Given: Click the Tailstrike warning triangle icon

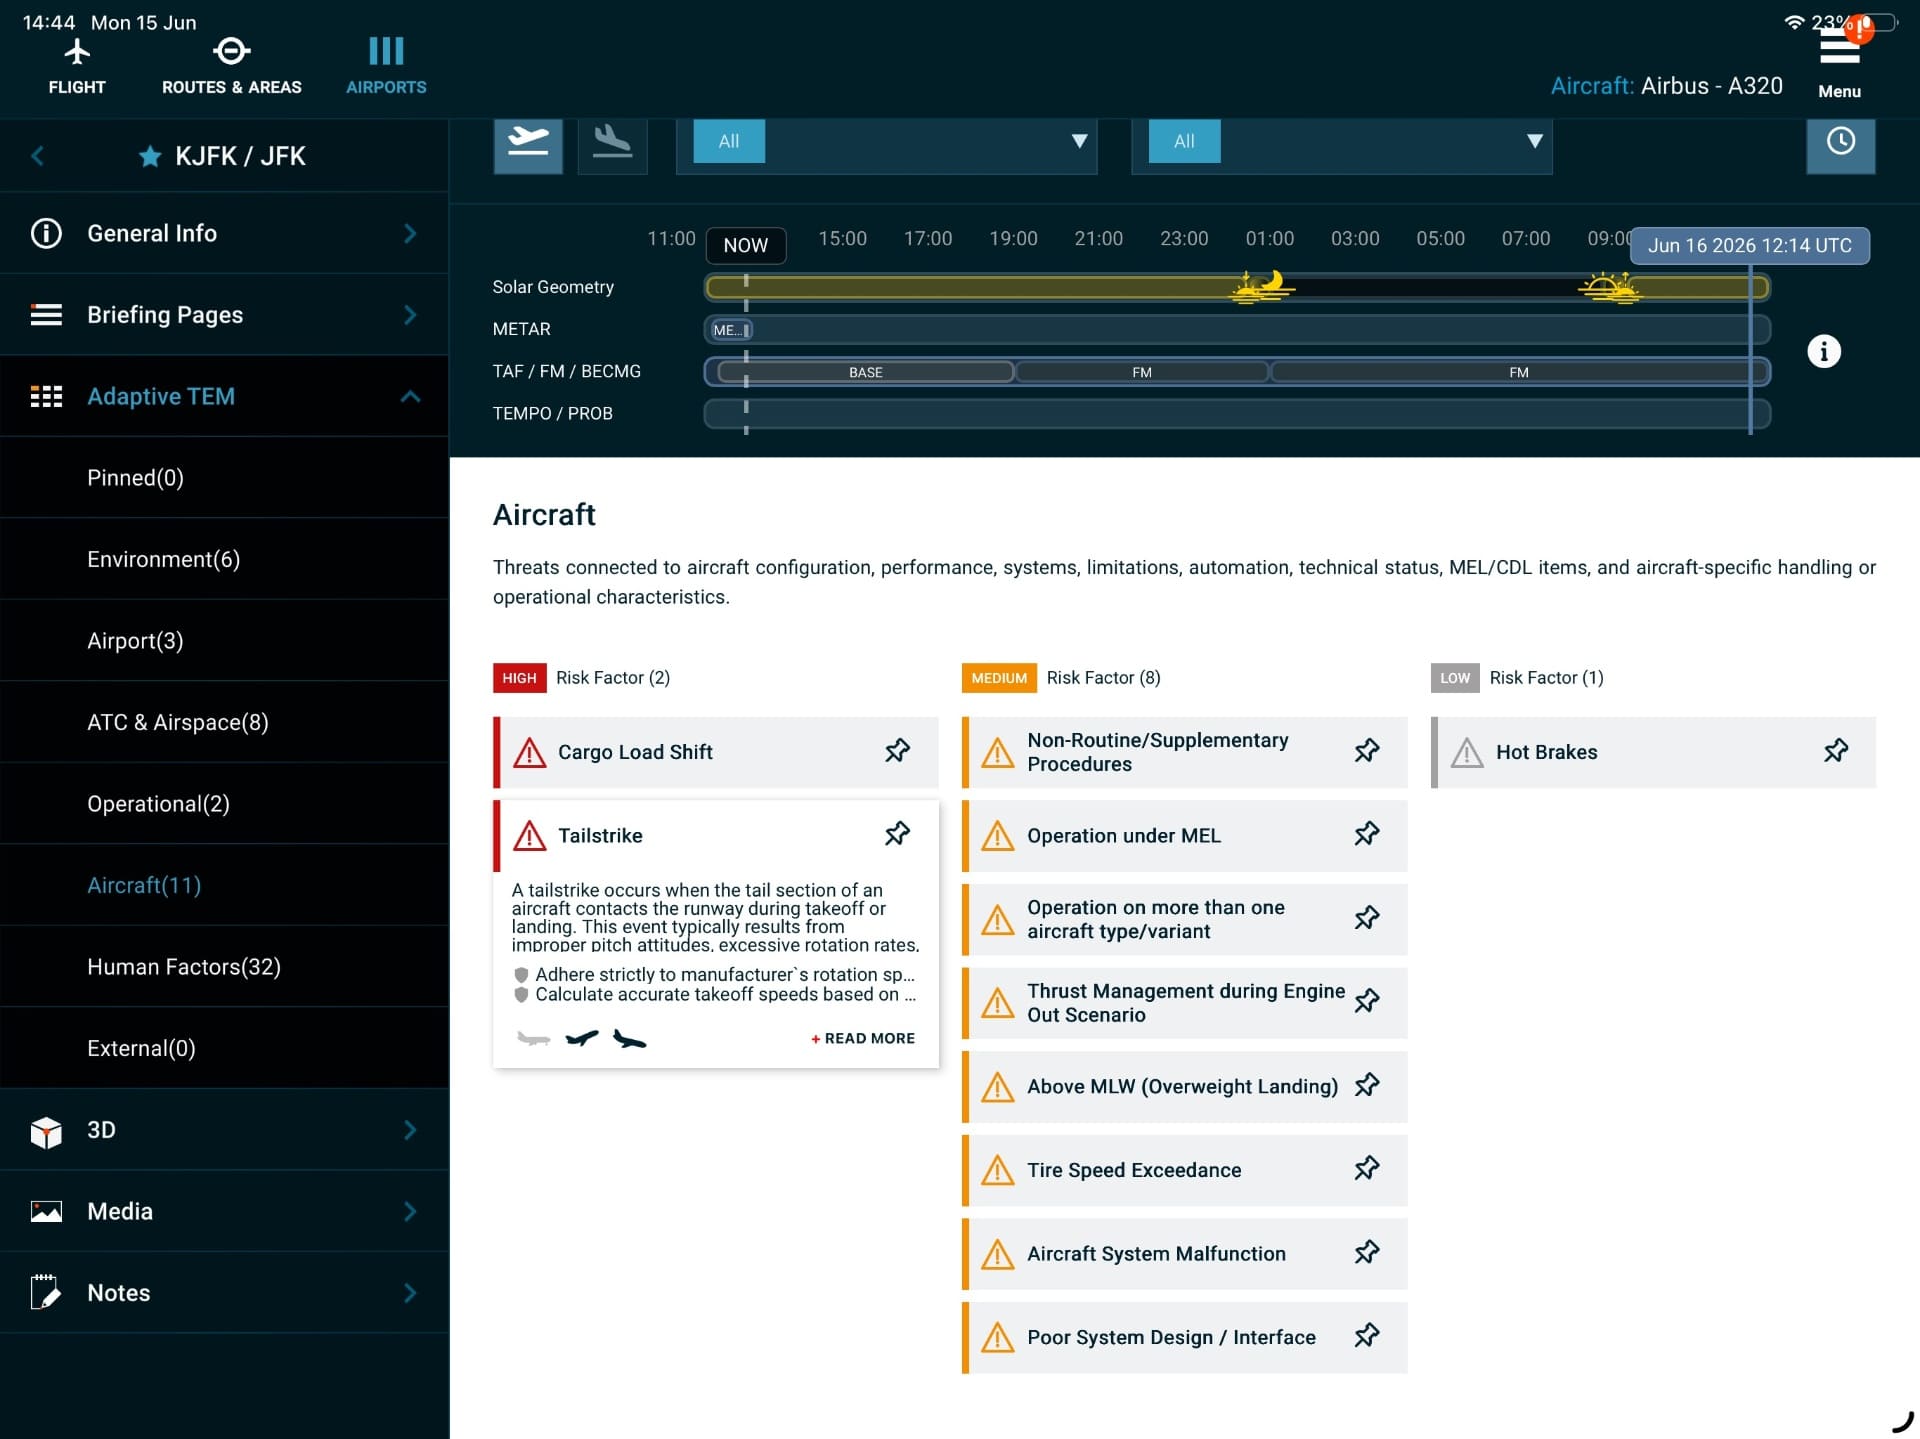Looking at the screenshot, I should point(529,835).
